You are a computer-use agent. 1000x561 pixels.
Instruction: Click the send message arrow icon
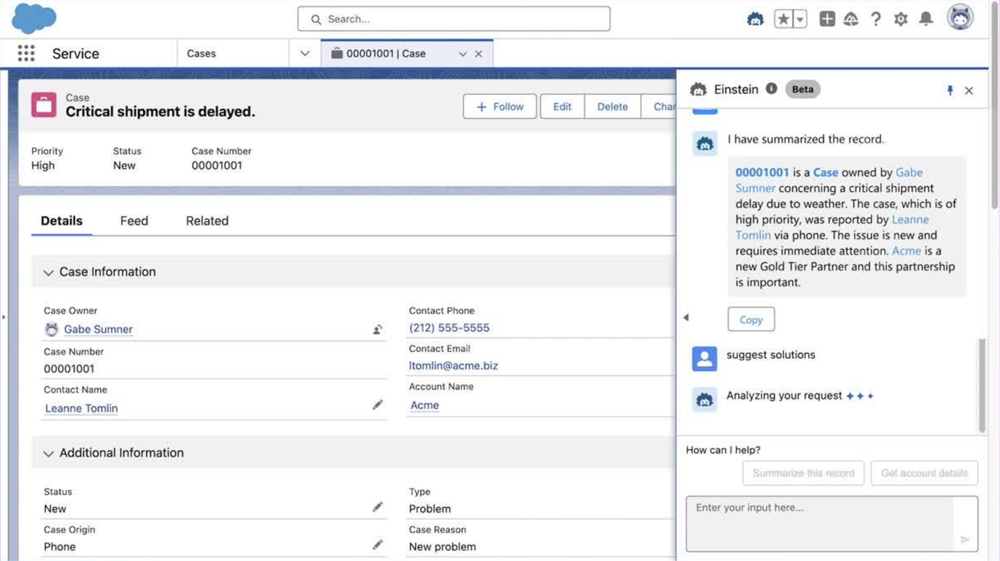[965, 539]
